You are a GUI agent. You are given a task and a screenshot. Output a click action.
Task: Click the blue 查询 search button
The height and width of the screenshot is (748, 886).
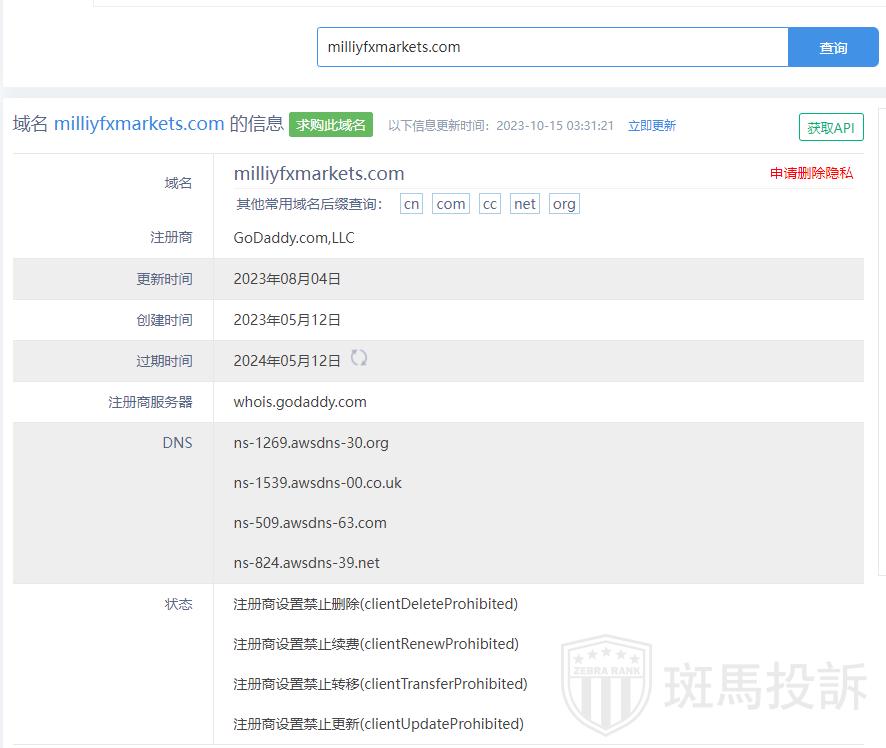833,47
